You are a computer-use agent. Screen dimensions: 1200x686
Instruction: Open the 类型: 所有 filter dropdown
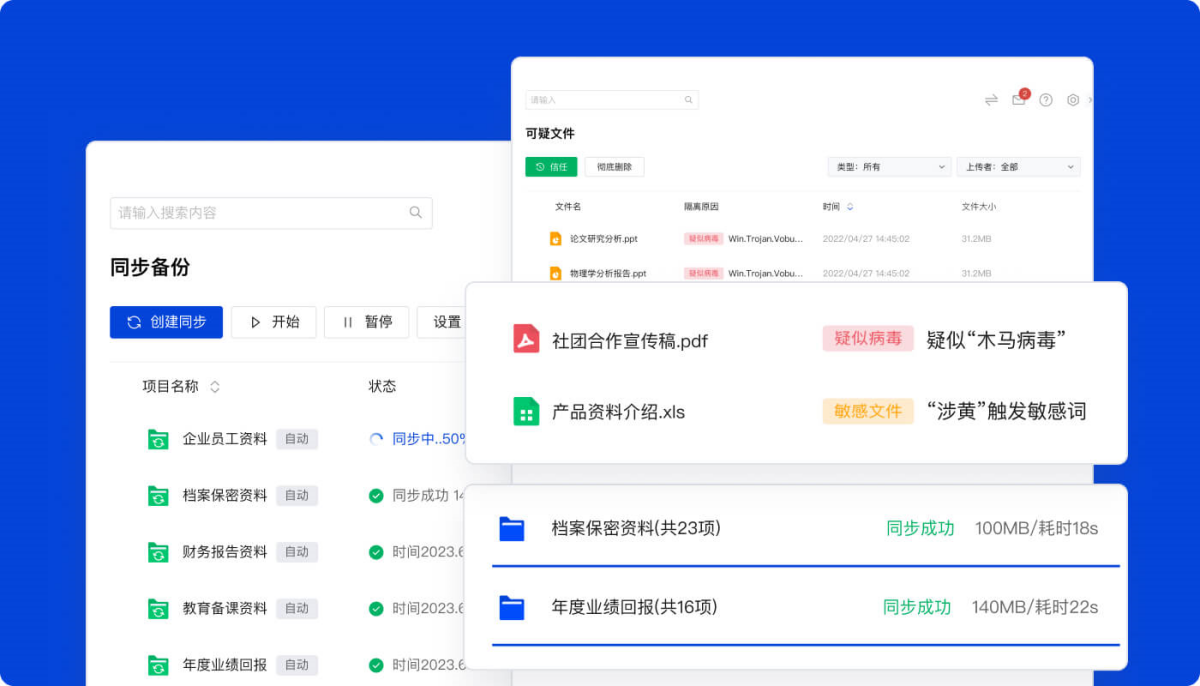pyautogui.click(x=888, y=166)
